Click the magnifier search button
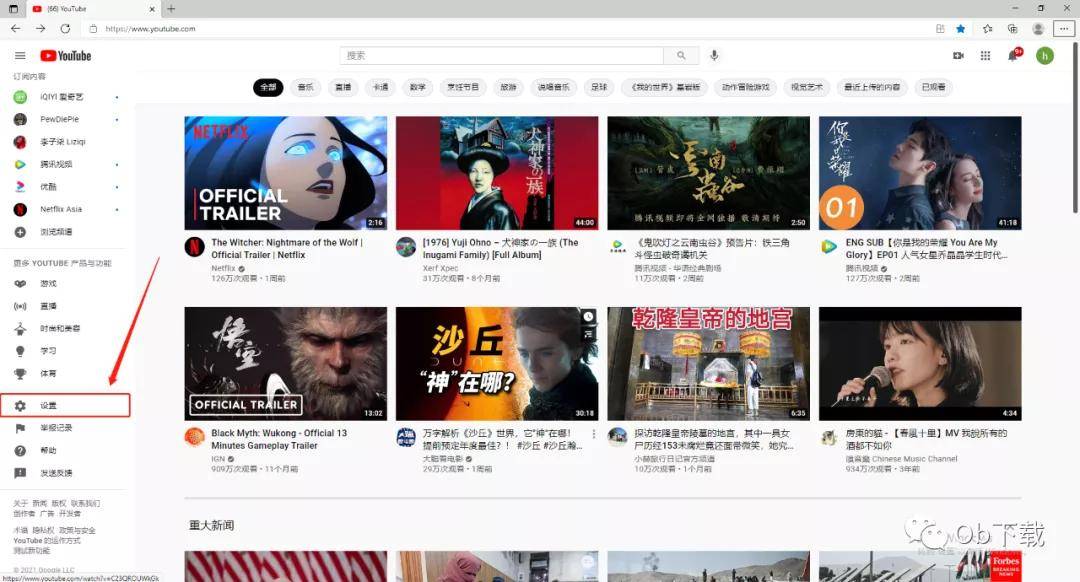The height and width of the screenshot is (582, 1080). [x=681, y=56]
